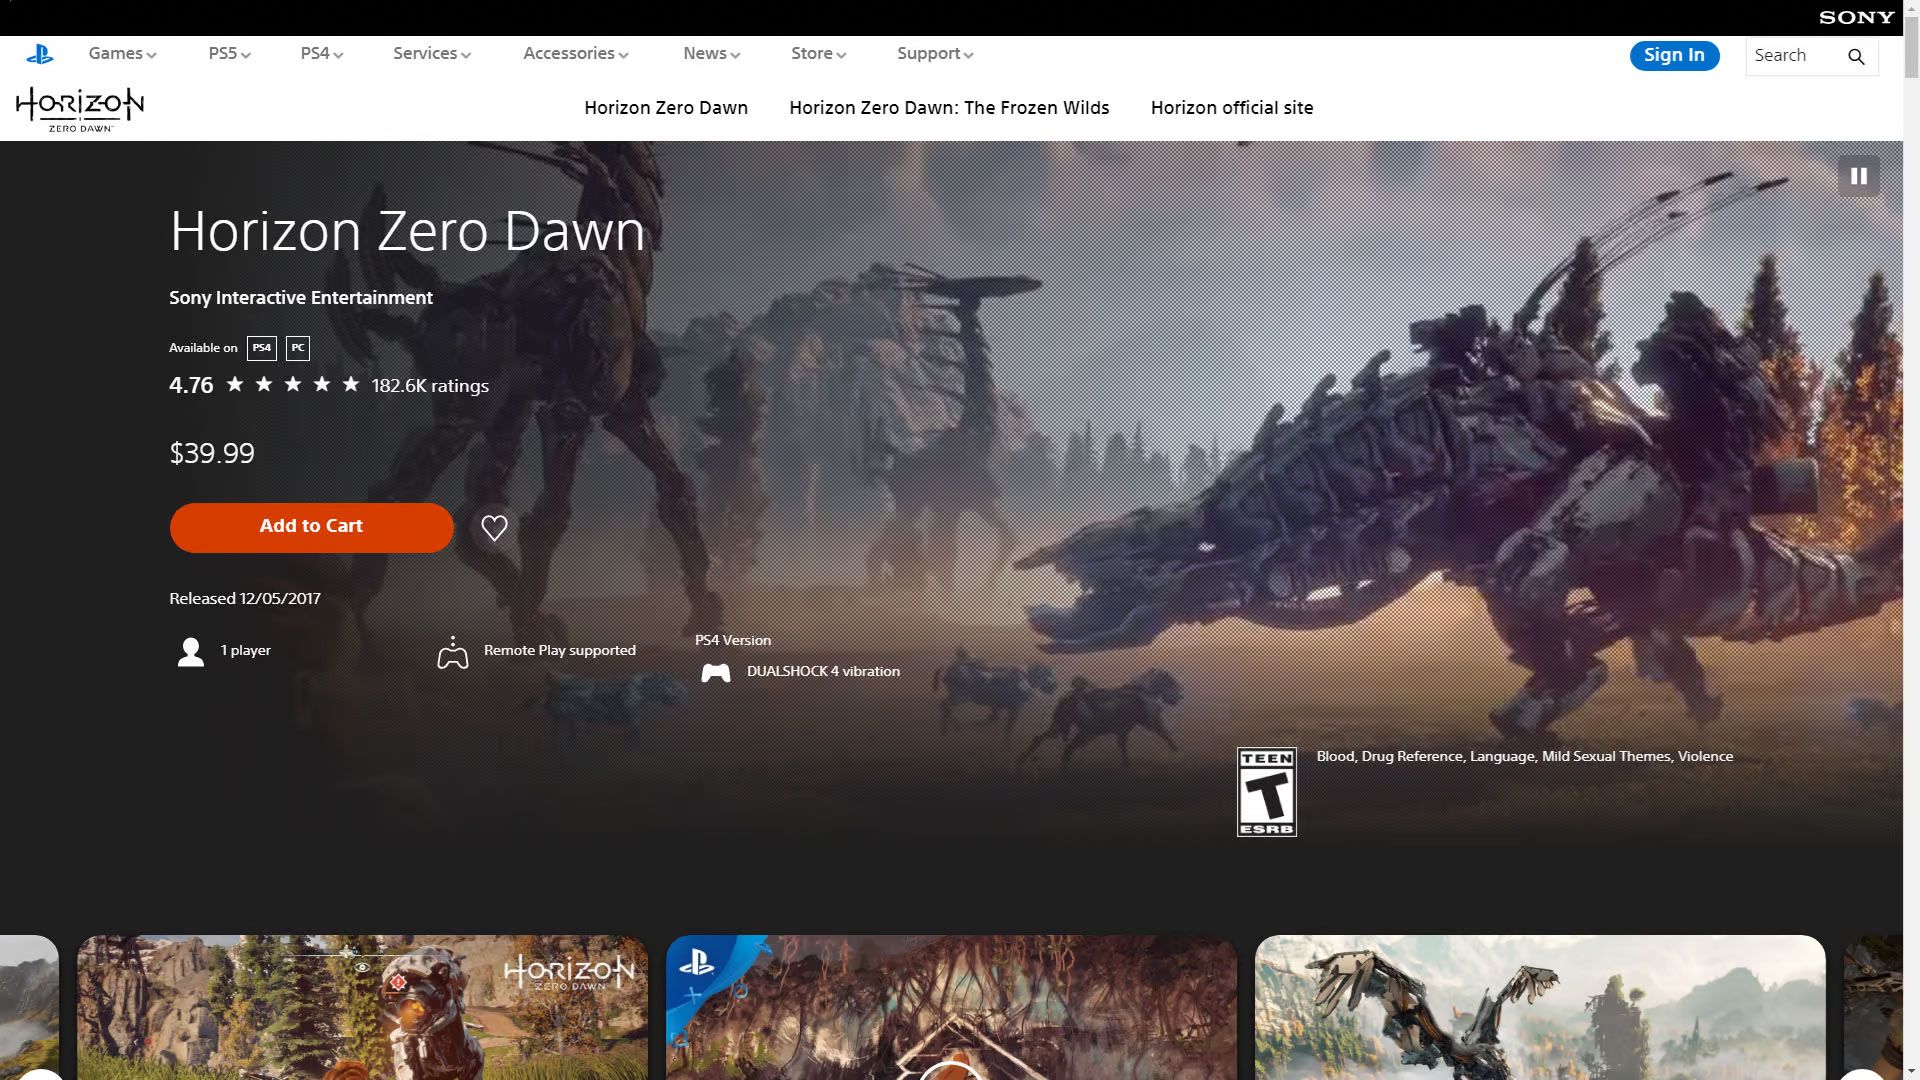The width and height of the screenshot is (1920, 1080).
Task: Click the Horizon Zero Dawn logo
Action: pyautogui.click(x=80, y=108)
